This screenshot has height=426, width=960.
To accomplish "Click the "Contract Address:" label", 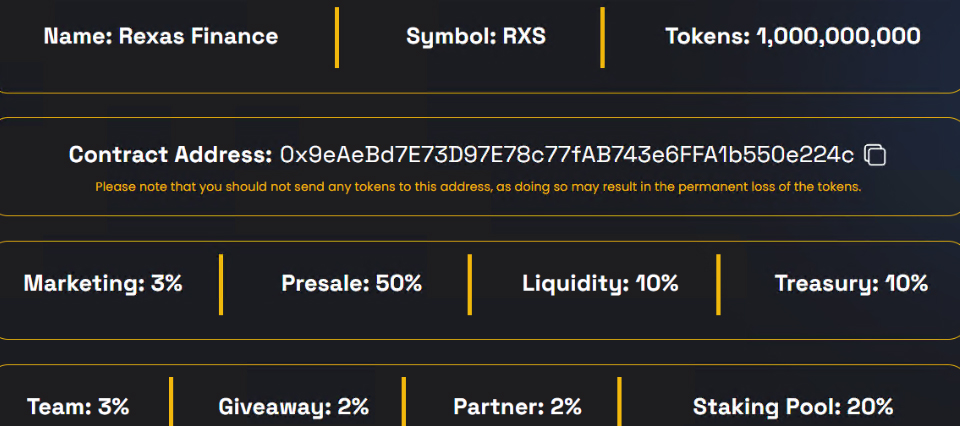I will [x=170, y=155].
